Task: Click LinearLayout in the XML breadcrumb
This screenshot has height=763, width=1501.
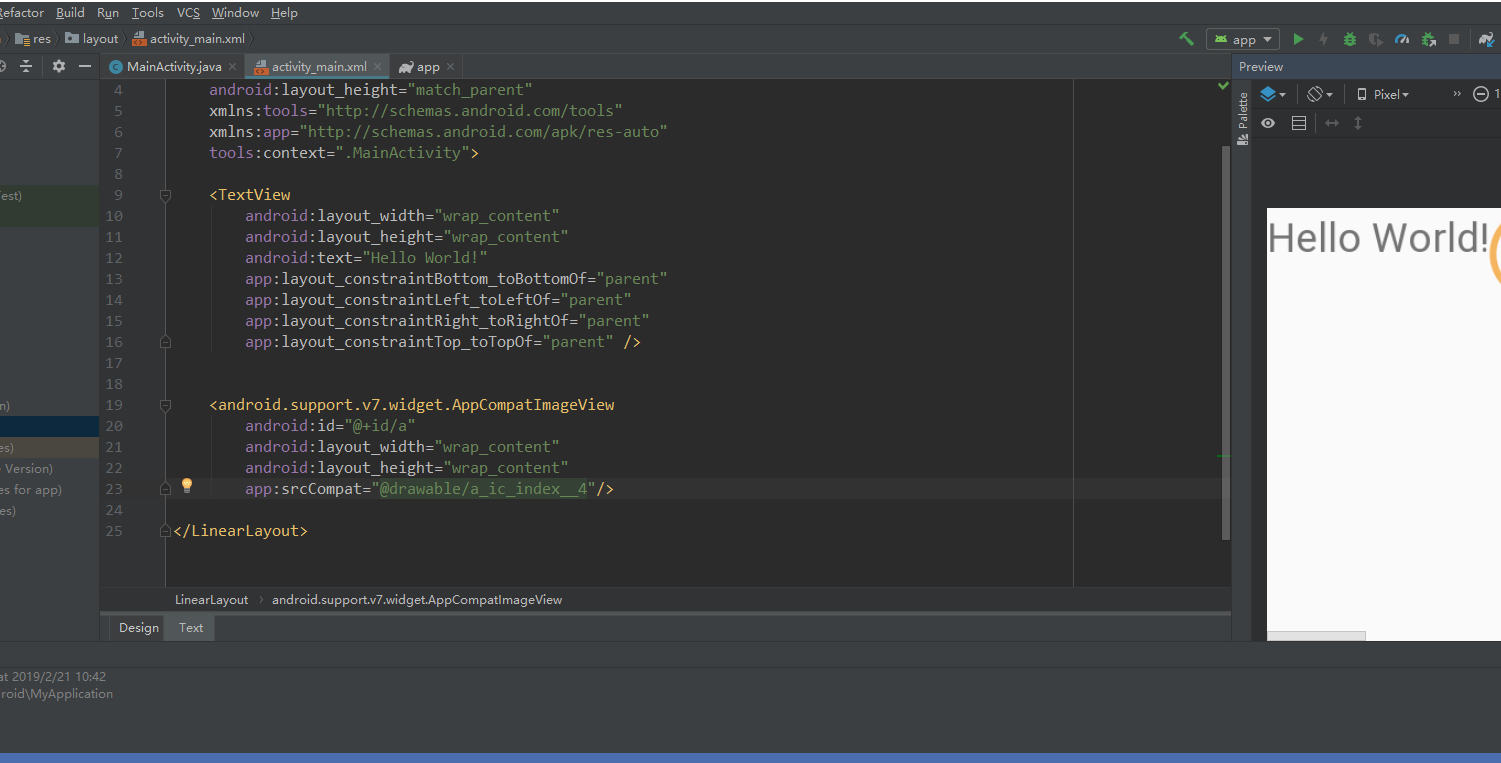Action: coord(211,600)
